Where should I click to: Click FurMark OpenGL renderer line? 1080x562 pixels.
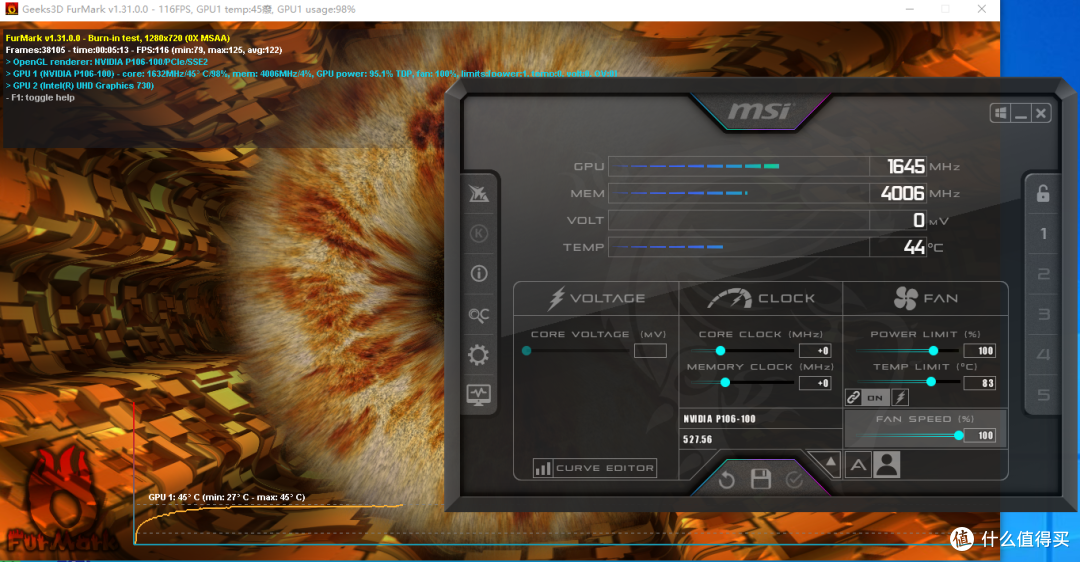pyautogui.click(x=107, y=62)
